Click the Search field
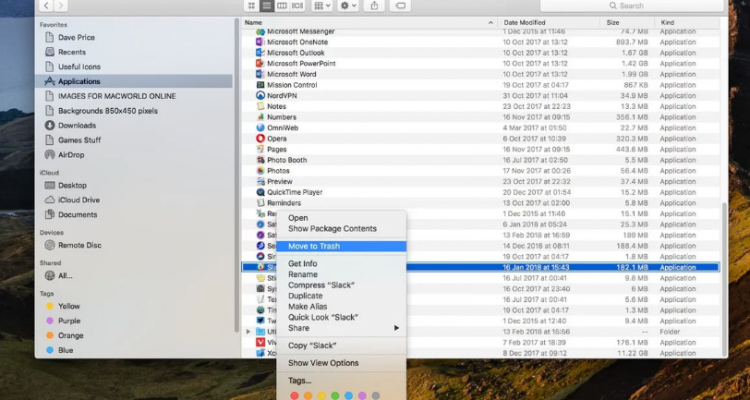This screenshot has height=400, width=750. pos(631,6)
